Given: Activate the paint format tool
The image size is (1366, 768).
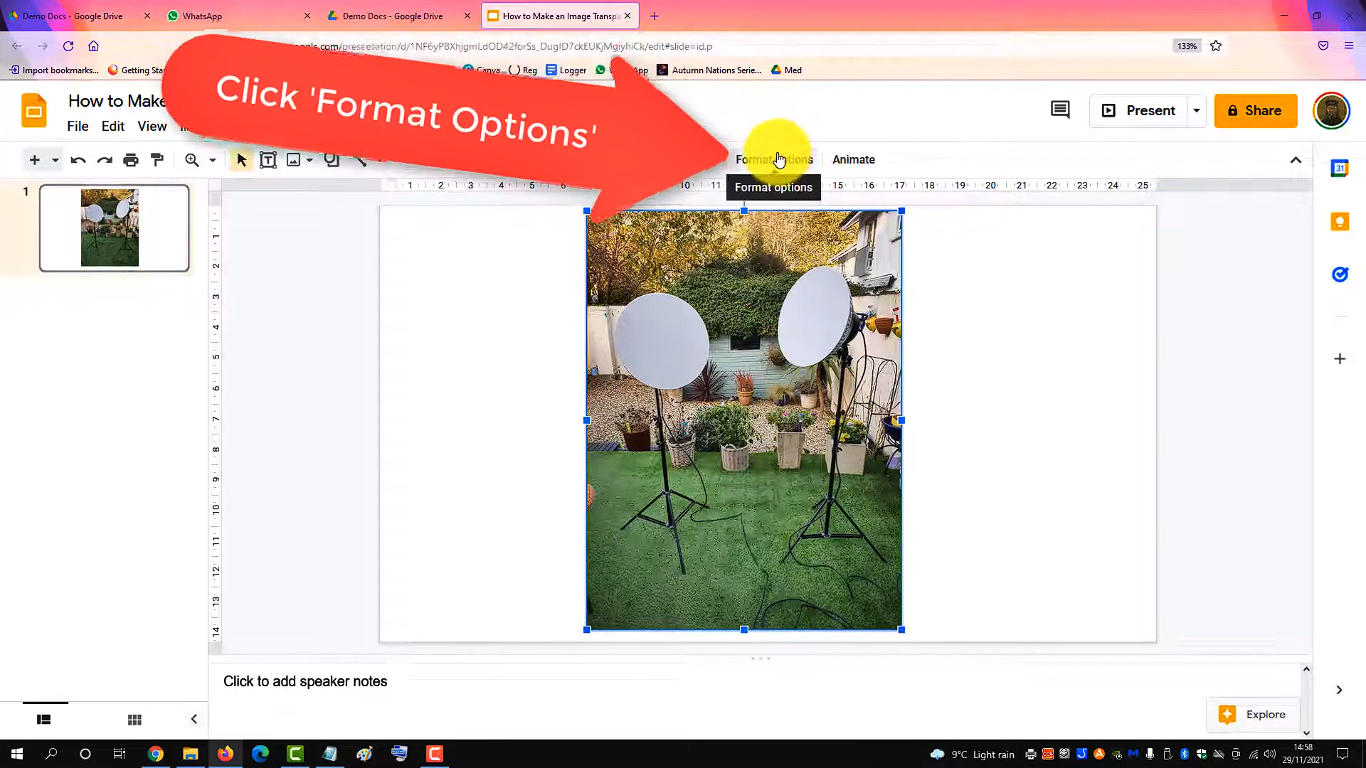Looking at the screenshot, I should tap(157, 160).
